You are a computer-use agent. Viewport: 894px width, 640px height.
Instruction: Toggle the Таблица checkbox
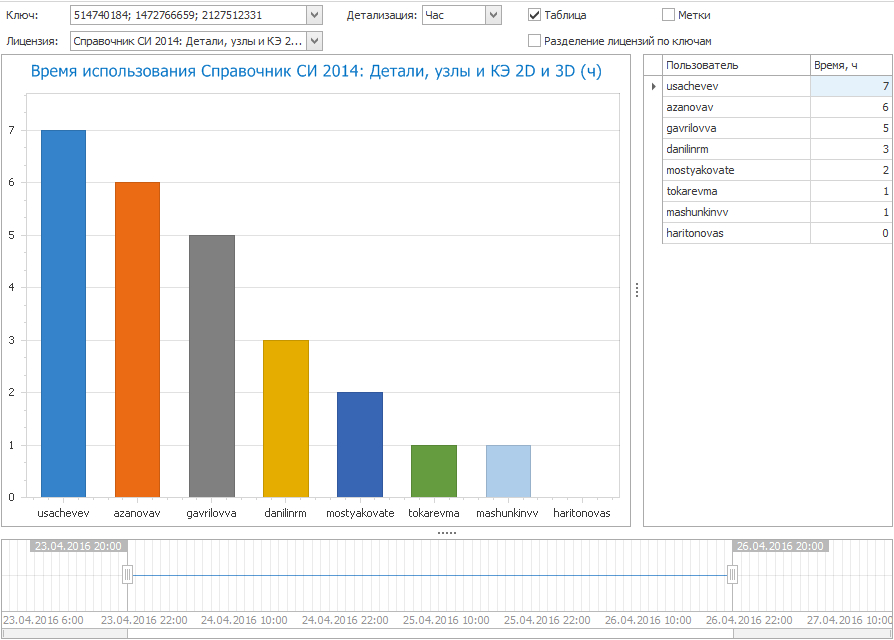click(535, 15)
